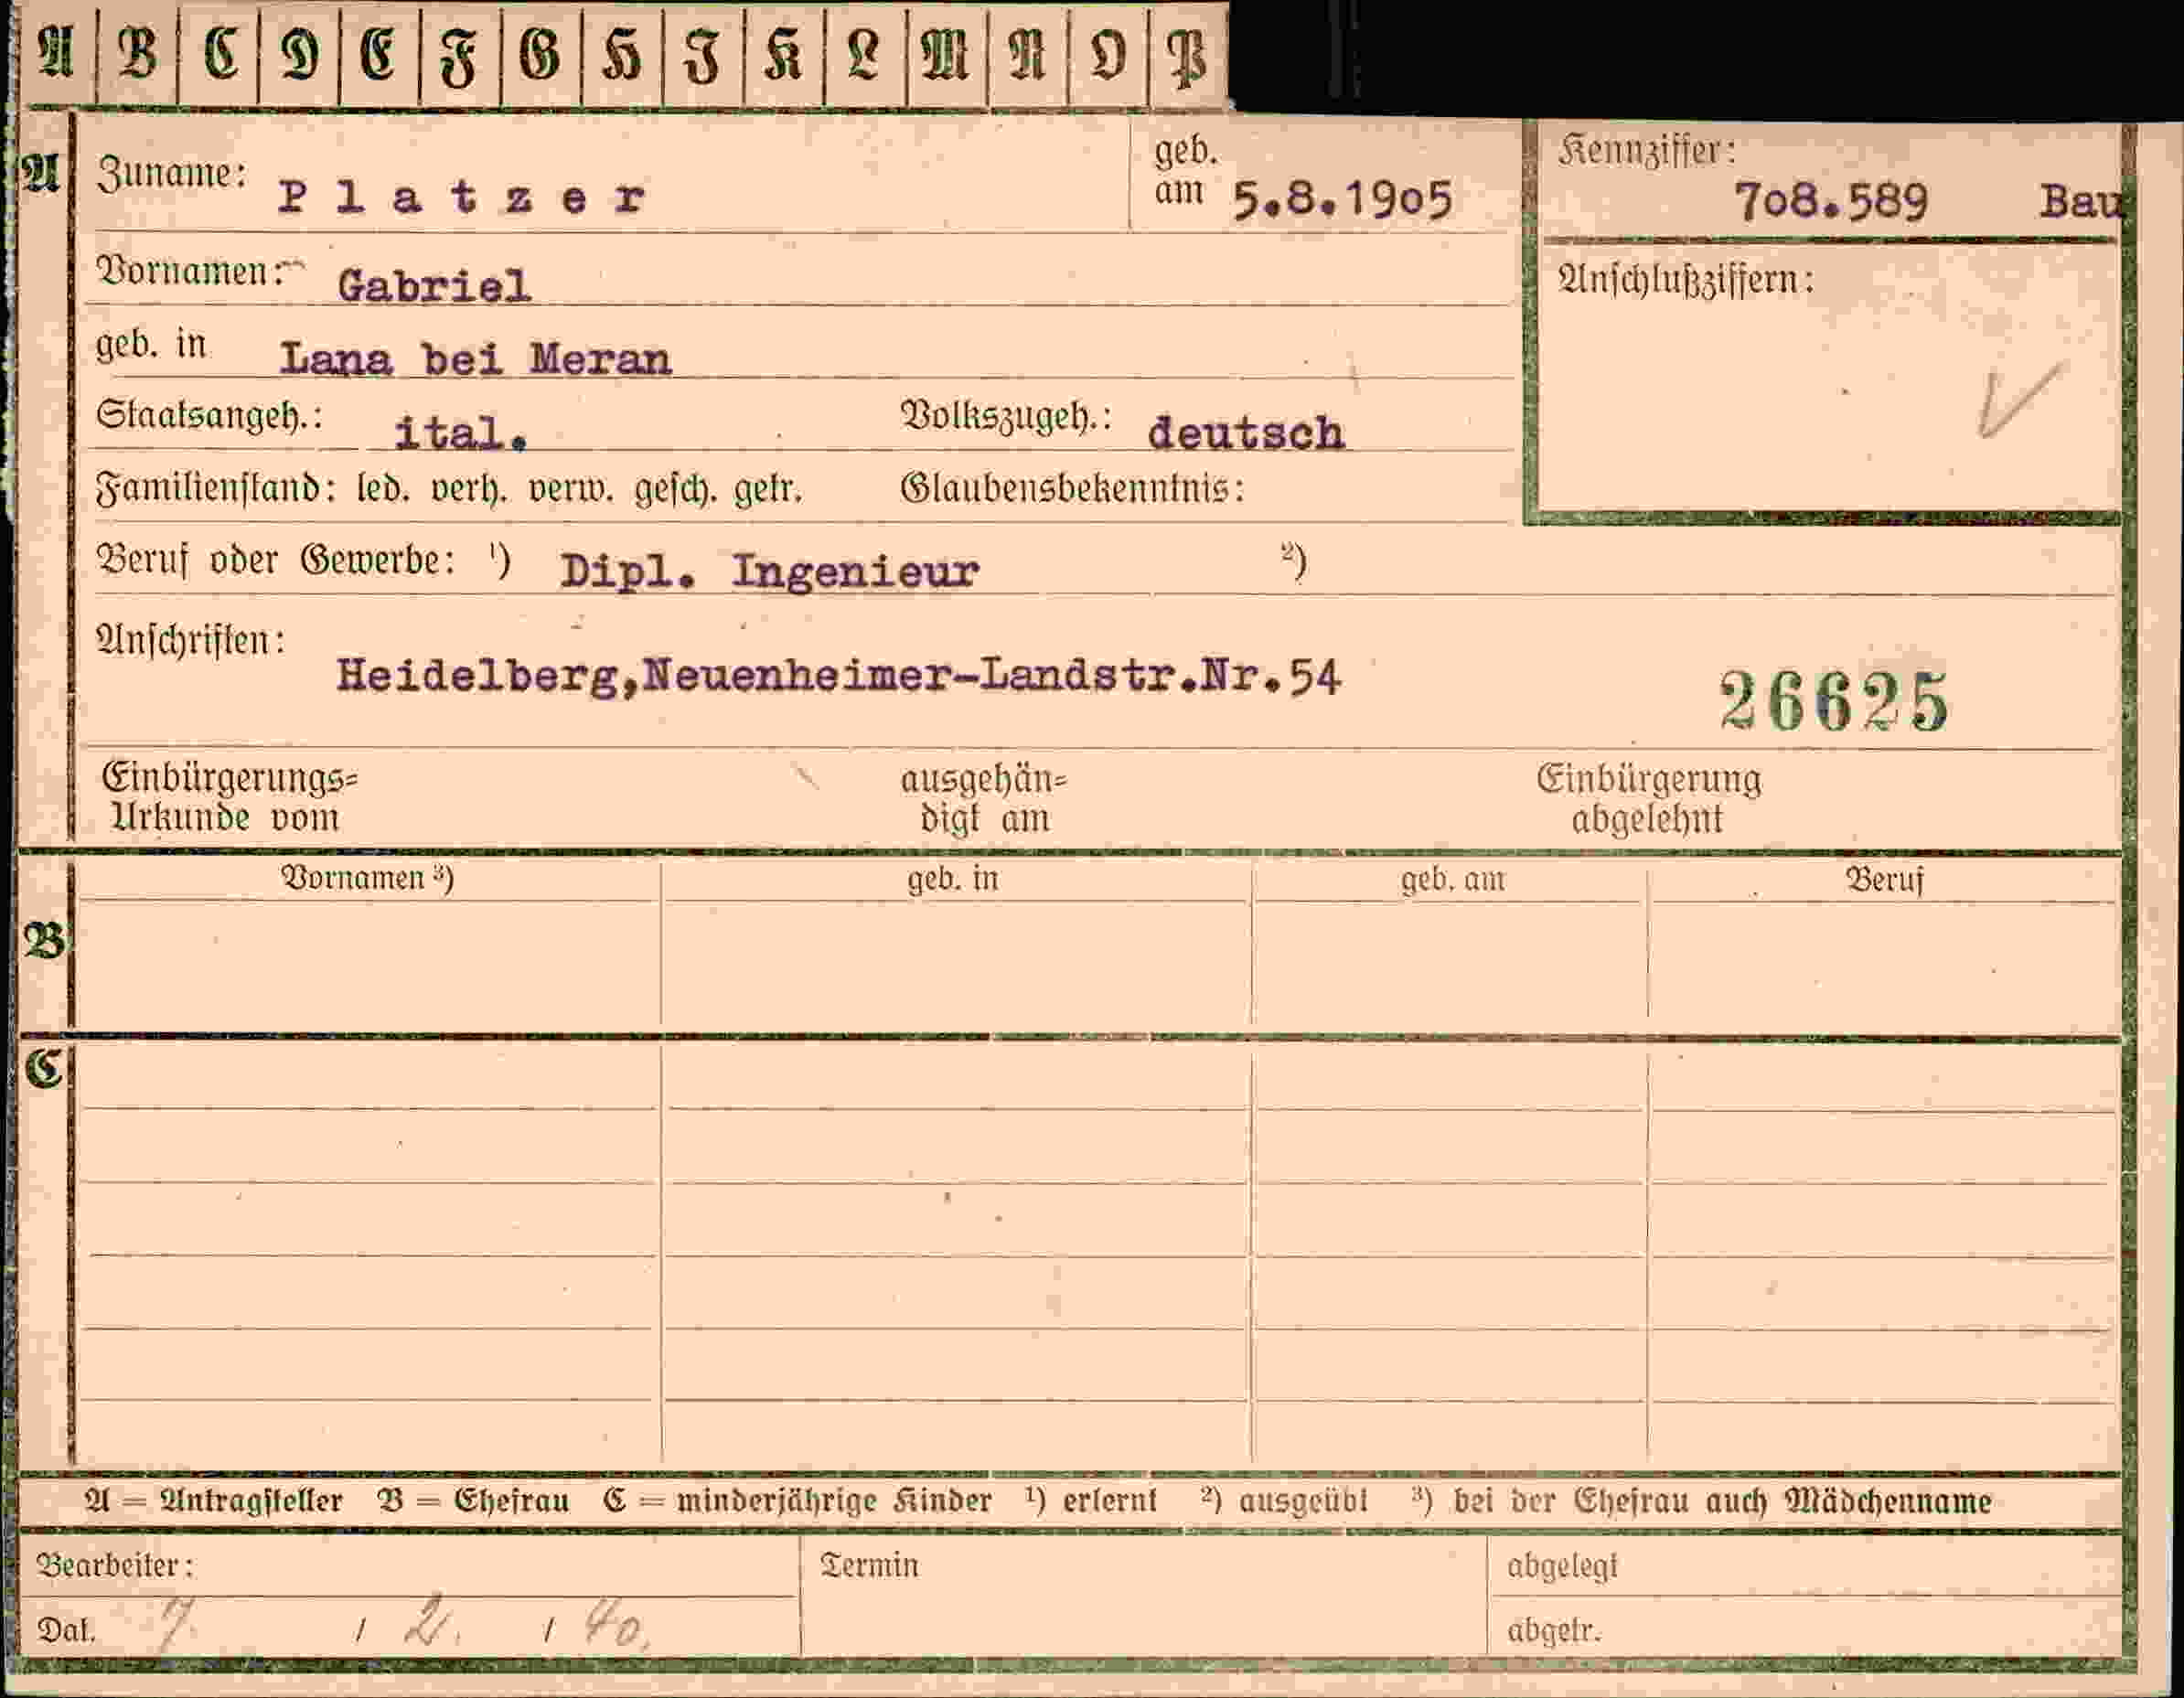
Task: Click the letter B index tab at top
Action: tap(138, 54)
